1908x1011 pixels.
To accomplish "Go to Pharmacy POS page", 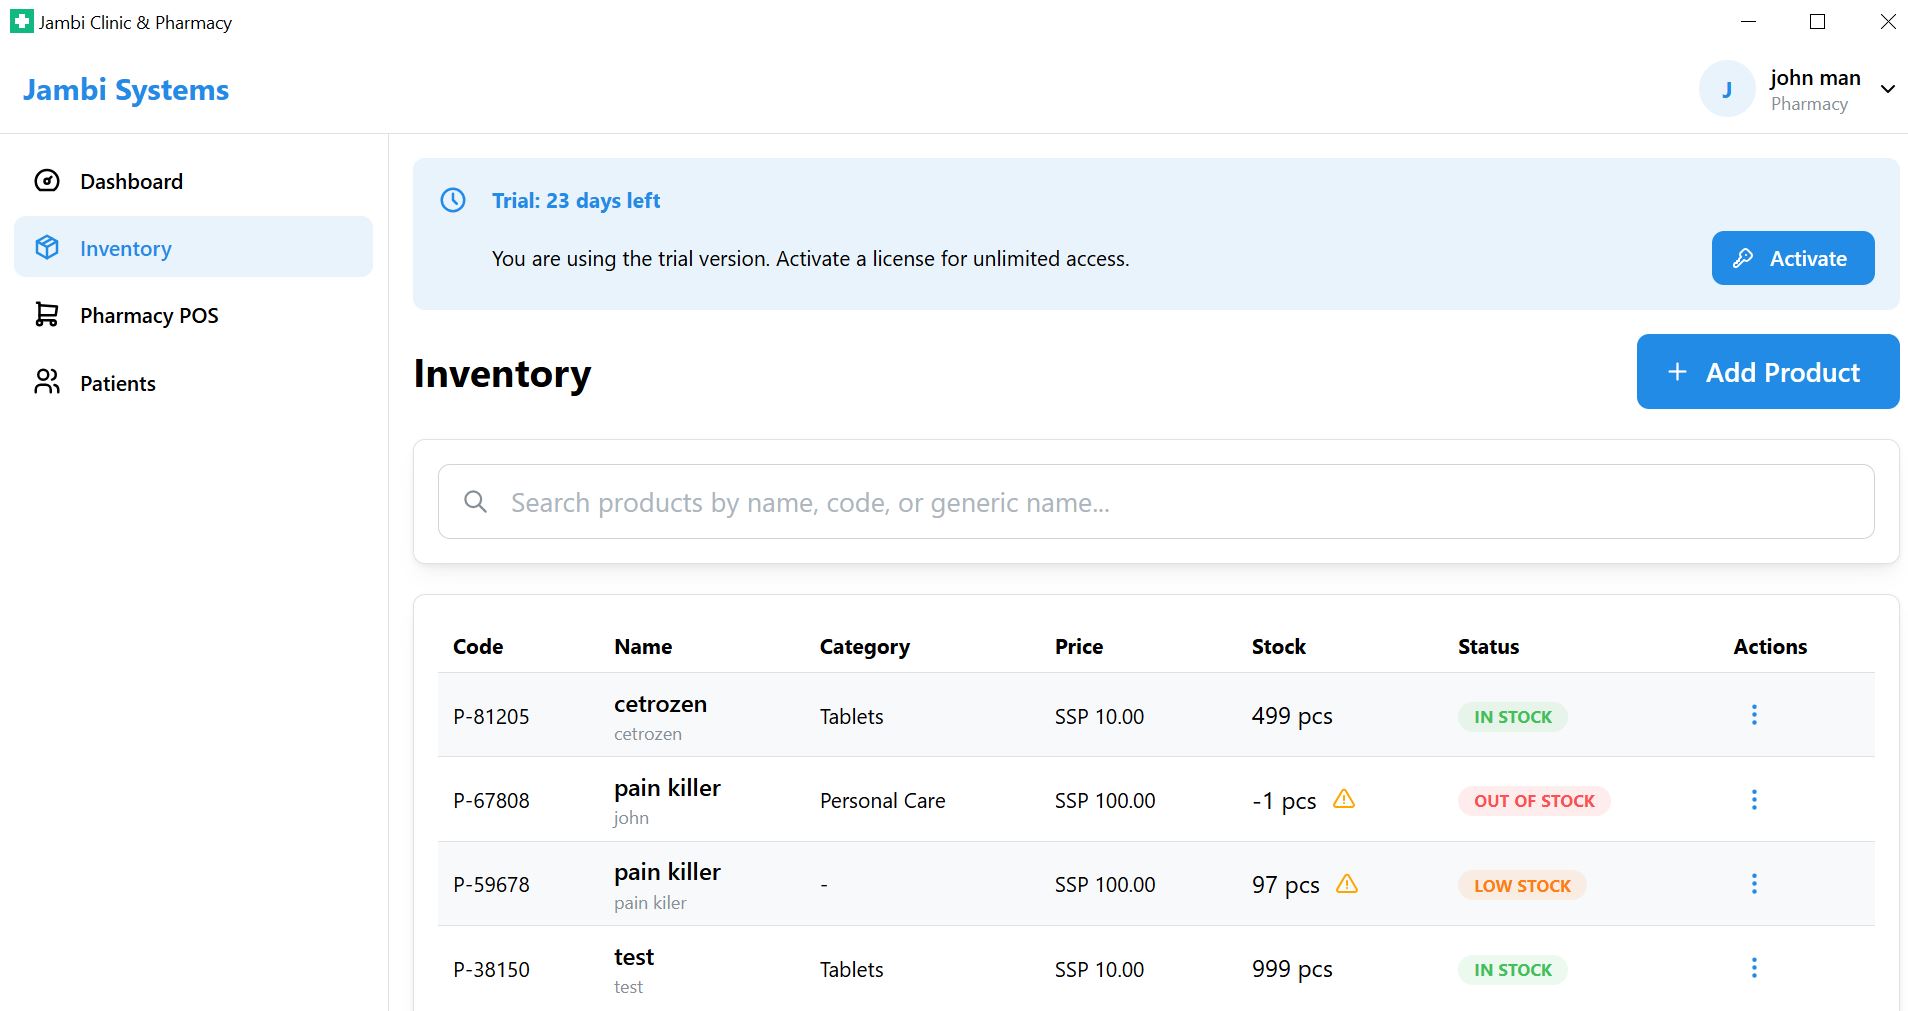I will [149, 316].
